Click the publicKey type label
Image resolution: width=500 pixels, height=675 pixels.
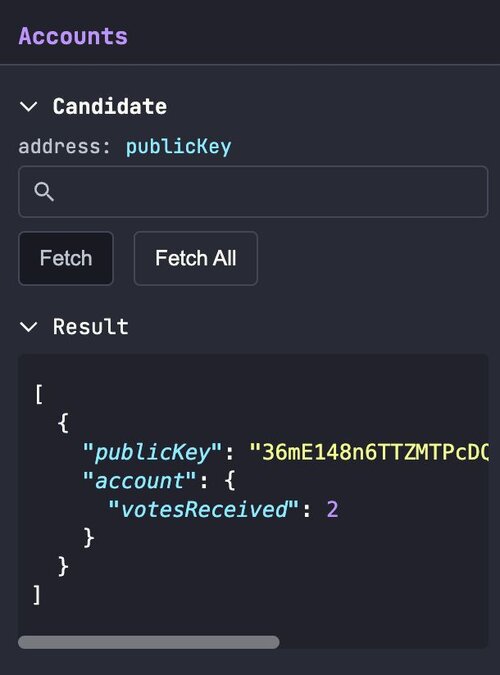pyautogui.click(x=179, y=147)
